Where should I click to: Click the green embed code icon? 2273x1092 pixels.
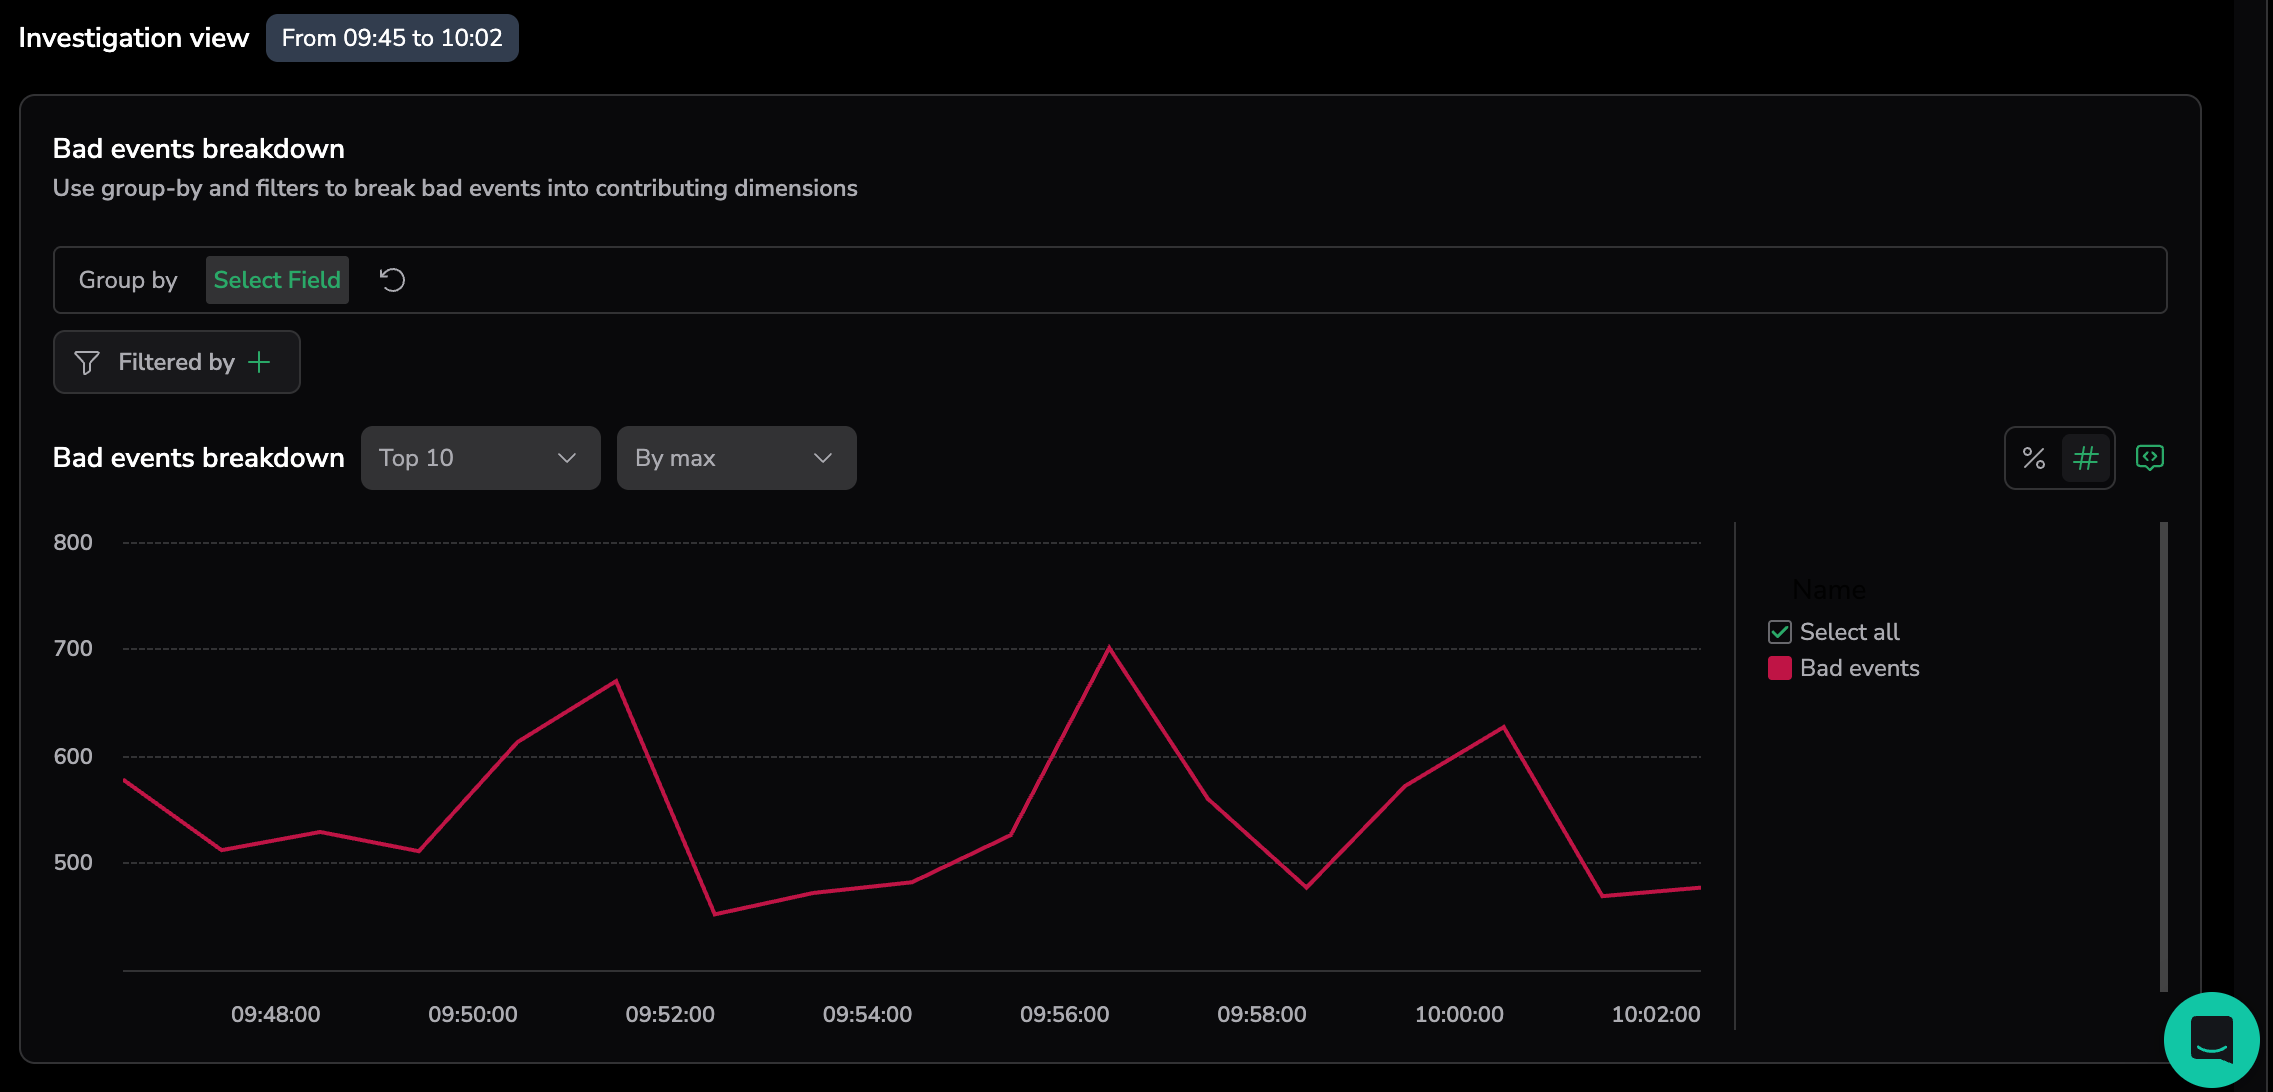click(x=2149, y=458)
